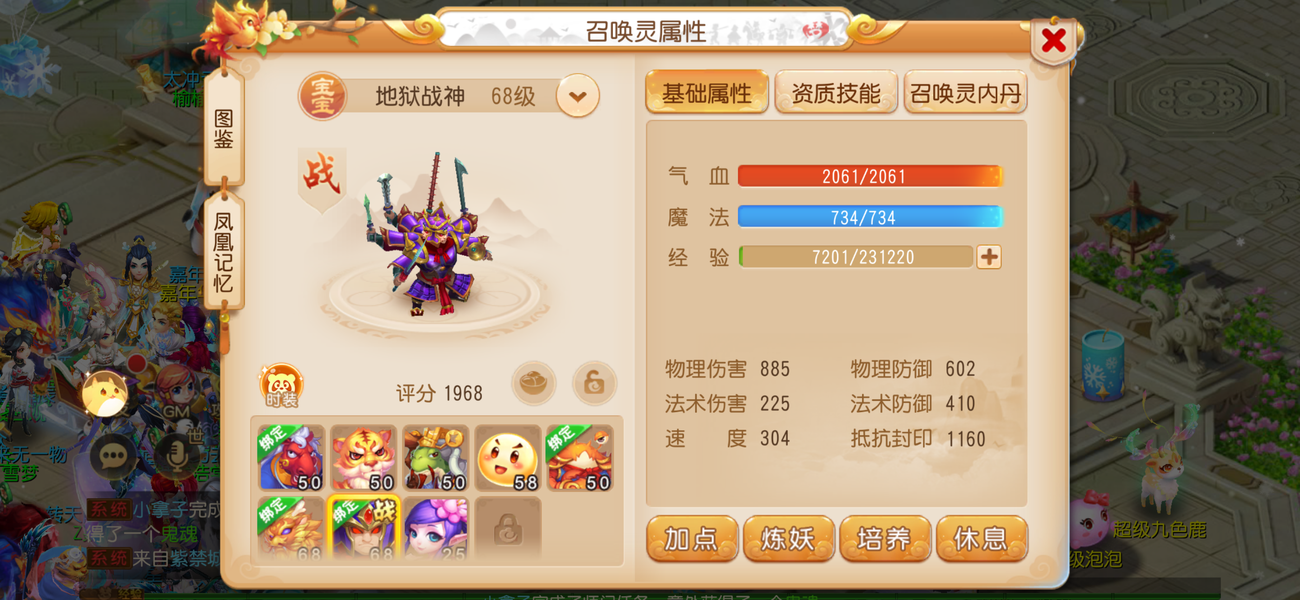
Task: Toggle the padlock lock icon
Action: click(594, 383)
